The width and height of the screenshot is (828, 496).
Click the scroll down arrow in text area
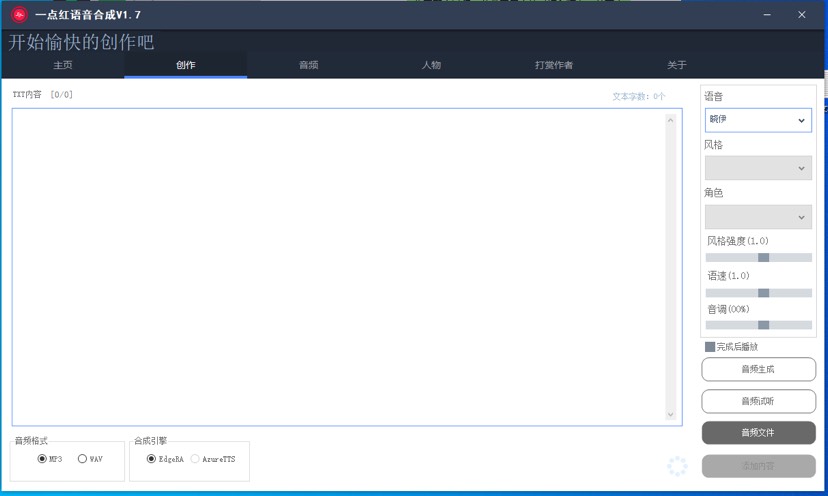coord(671,414)
